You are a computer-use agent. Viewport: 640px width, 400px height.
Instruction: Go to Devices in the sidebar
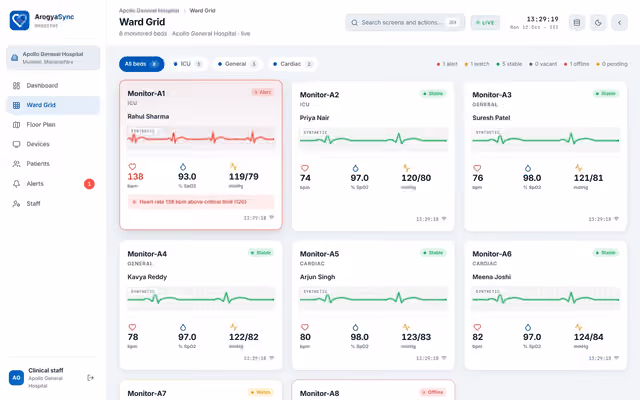[53, 144]
